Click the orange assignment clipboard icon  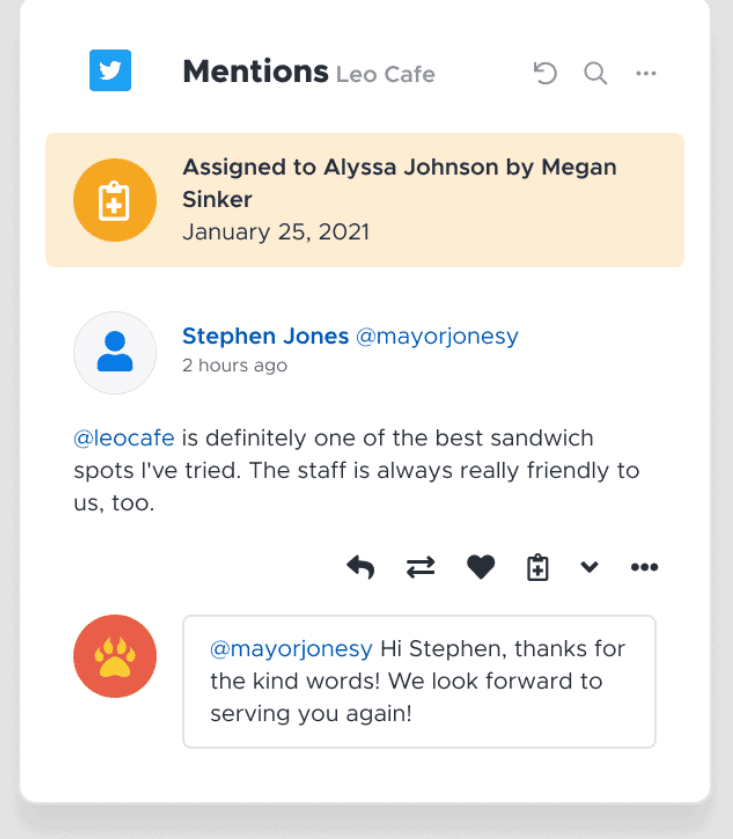(x=115, y=200)
